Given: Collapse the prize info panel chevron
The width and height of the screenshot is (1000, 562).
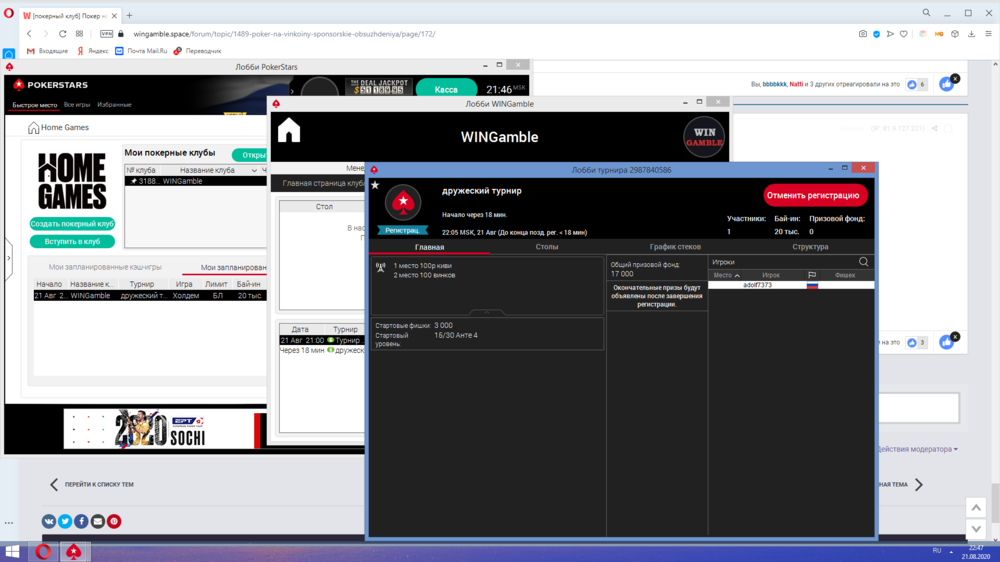Looking at the screenshot, I should [x=486, y=313].
